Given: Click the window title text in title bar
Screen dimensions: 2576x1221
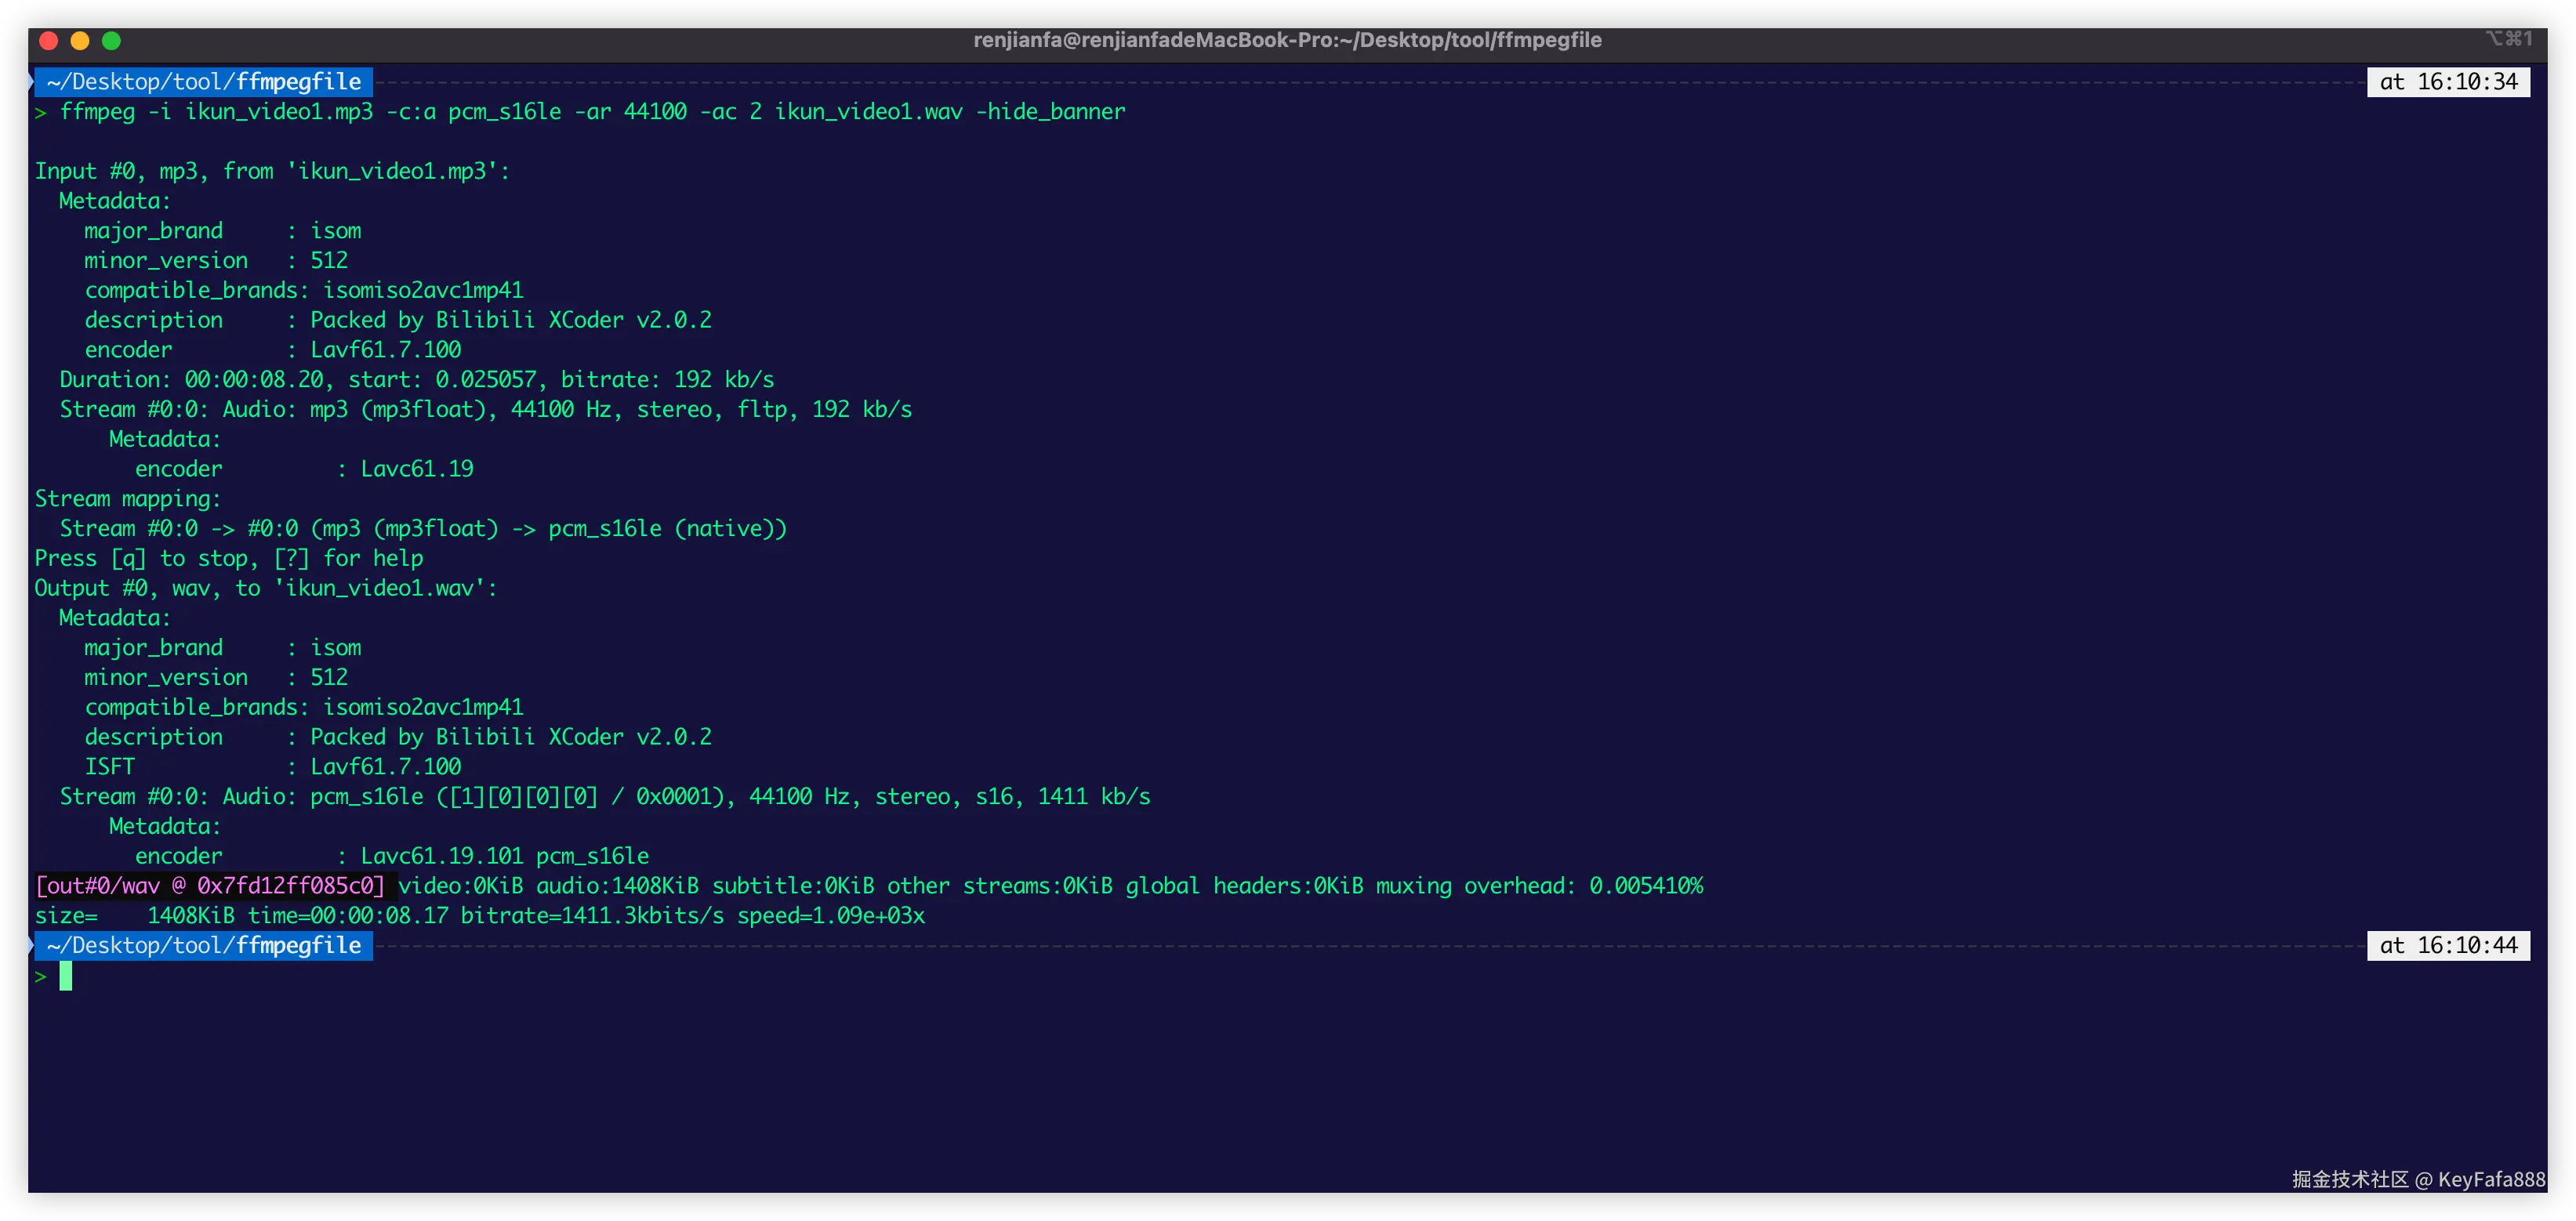Looking at the screenshot, I should (1287, 40).
